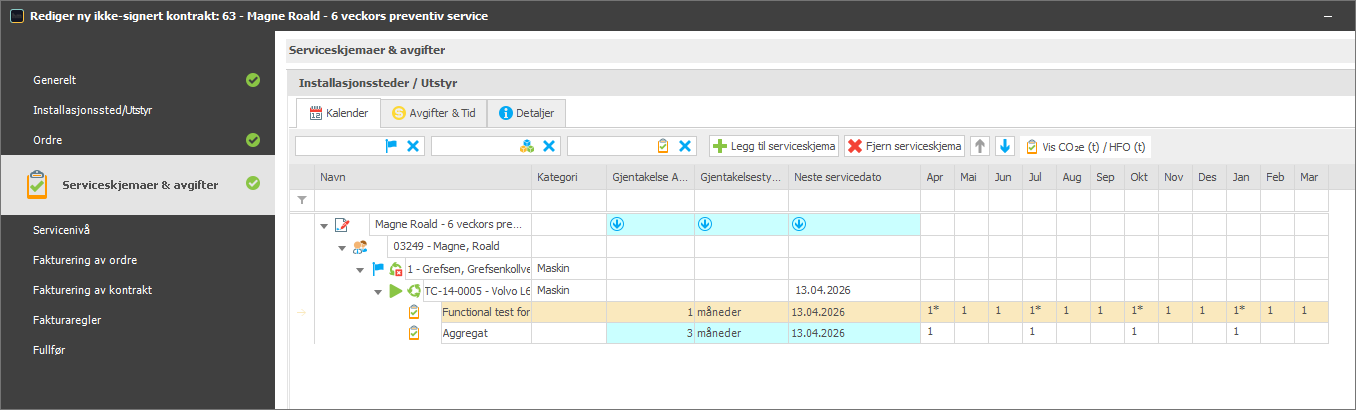Open the Kalender tab
This screenshot has width=1356, height=410.
tap(338, 113)
